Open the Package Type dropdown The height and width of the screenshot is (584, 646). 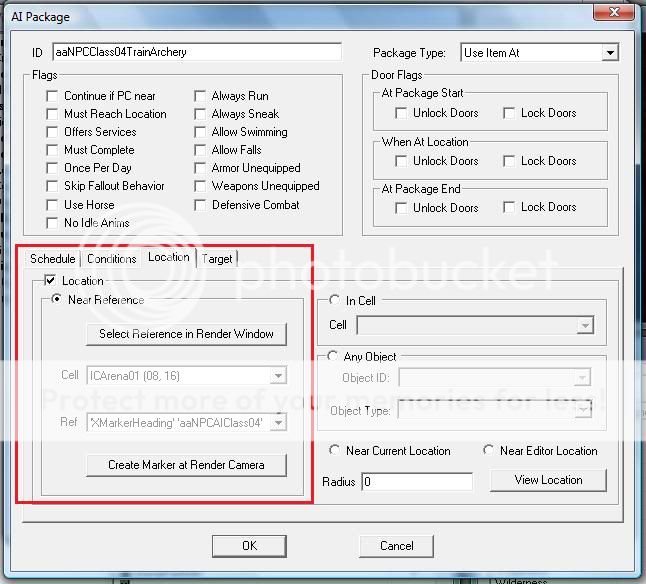click(609, 52)
